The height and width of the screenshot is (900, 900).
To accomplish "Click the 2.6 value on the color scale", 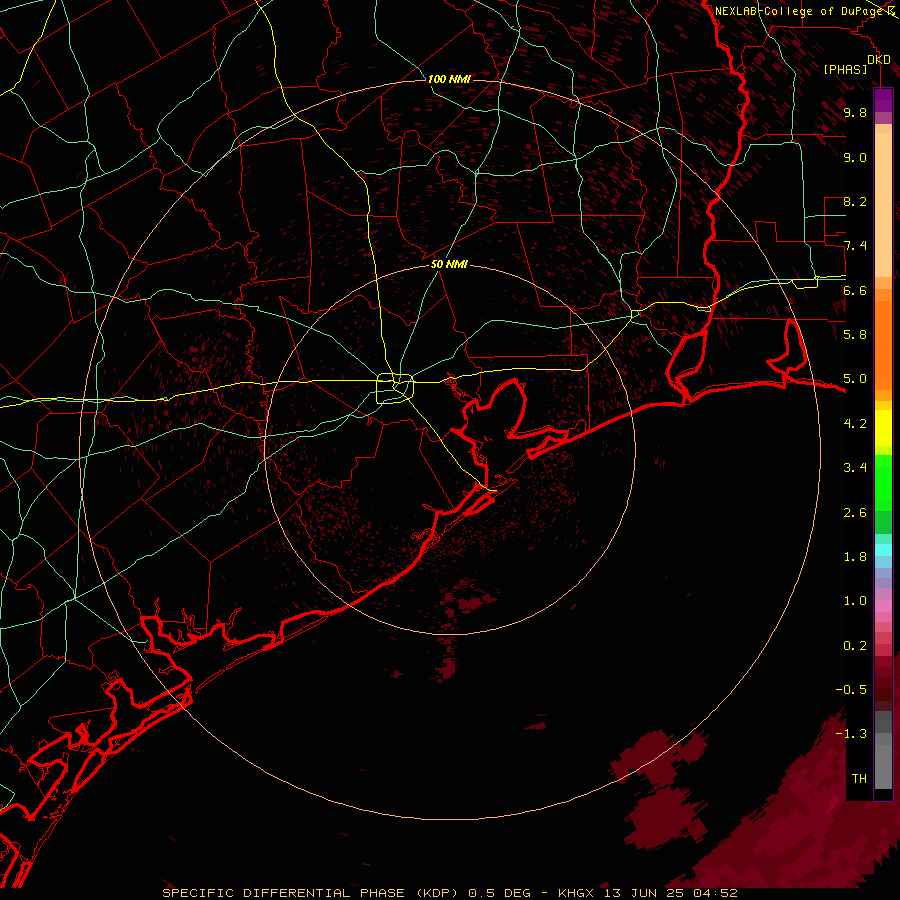I will pyautogui.click(x=855, y=512).
